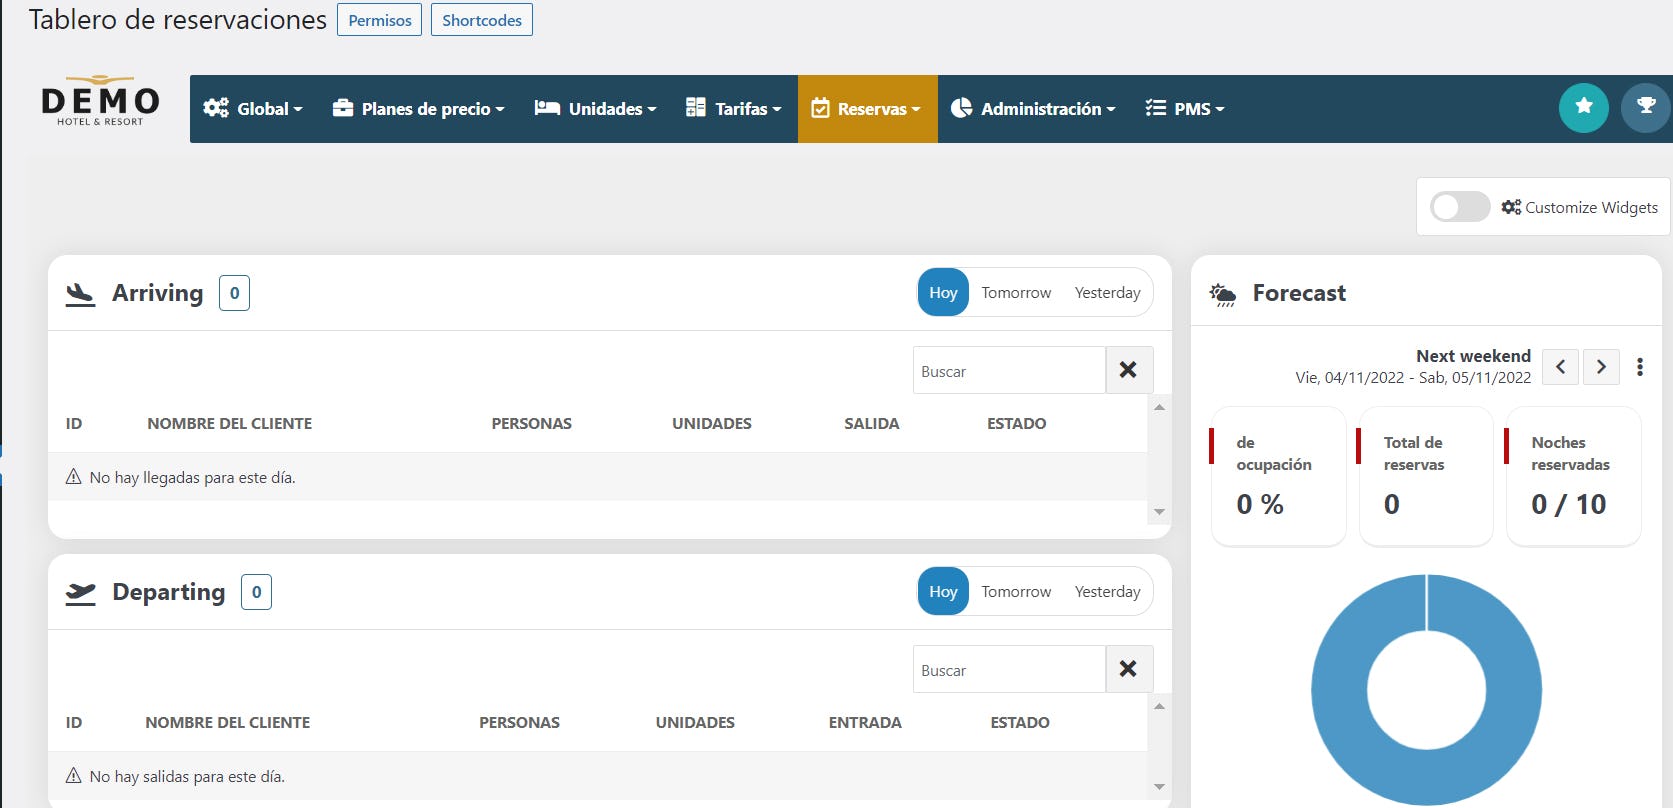The height and width of the screenshot is (808, 1673).
Task: Click the Permisos button
Action: [379, 20]
